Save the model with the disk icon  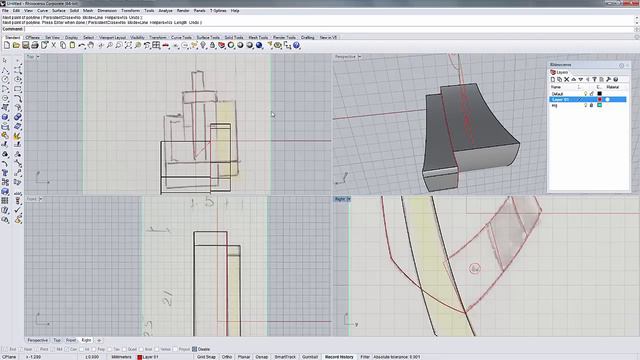point(26,45)
